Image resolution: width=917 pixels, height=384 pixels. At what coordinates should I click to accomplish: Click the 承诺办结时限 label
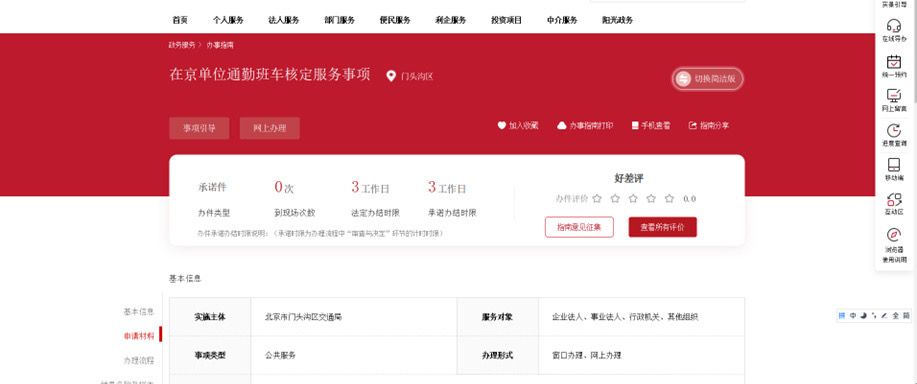[452, 213]
